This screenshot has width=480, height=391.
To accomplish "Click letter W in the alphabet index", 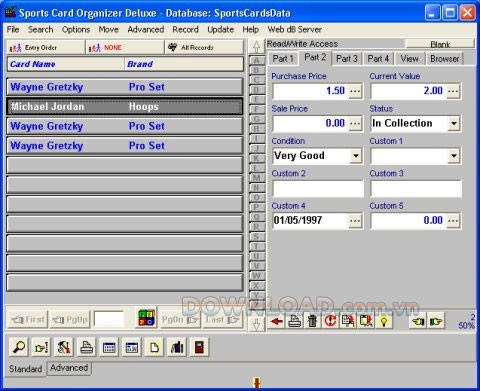I will (x=256, y=276).
